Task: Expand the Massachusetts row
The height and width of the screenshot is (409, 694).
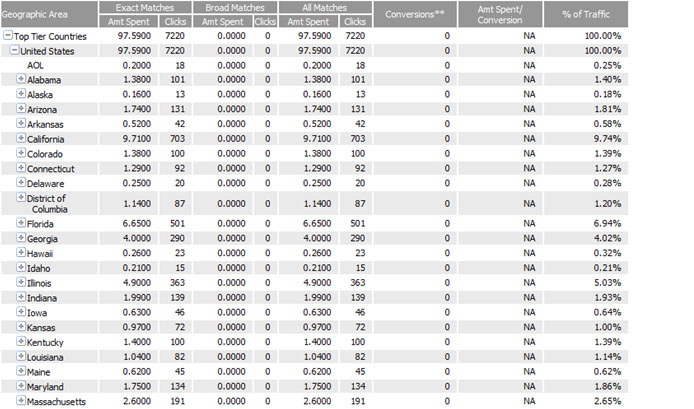Action: coord(21,401)
